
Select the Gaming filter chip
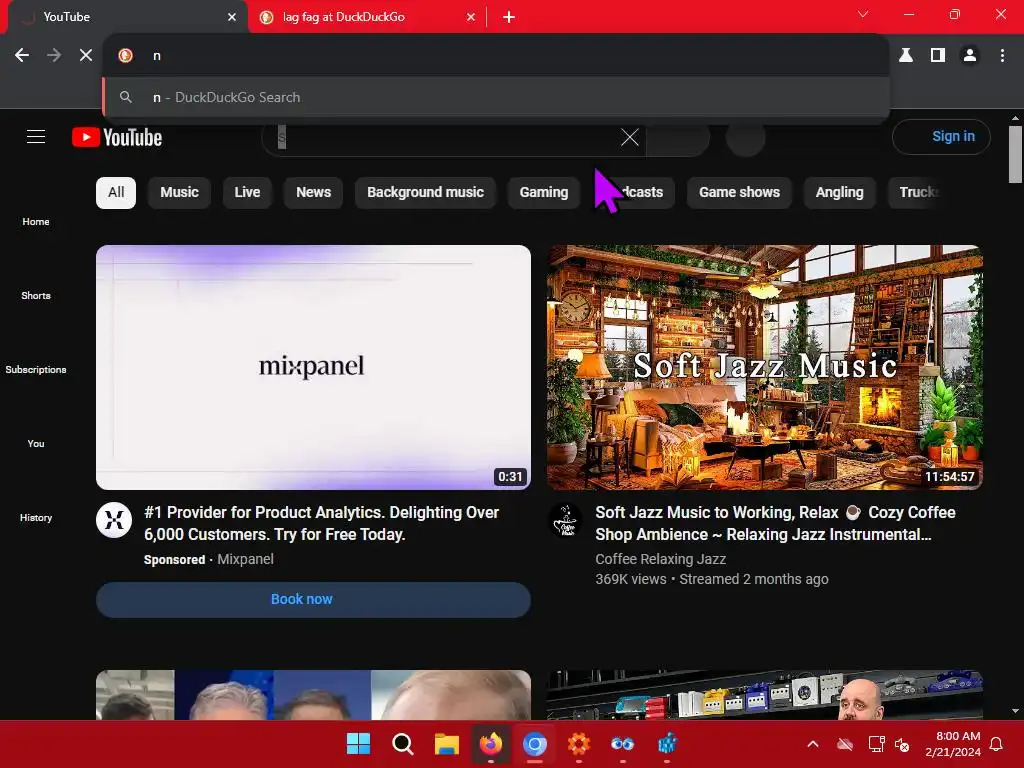544,193
